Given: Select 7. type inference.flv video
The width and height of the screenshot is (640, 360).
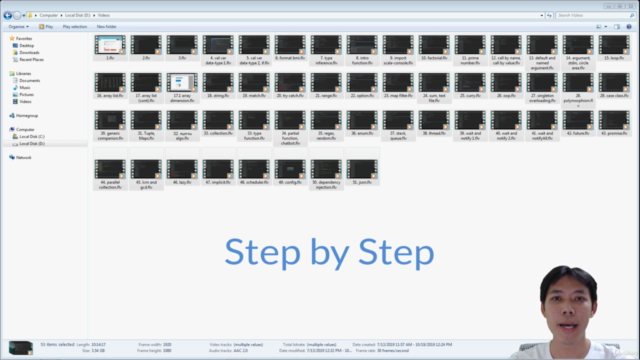Looking at the screenshot, I should point(326,50).
